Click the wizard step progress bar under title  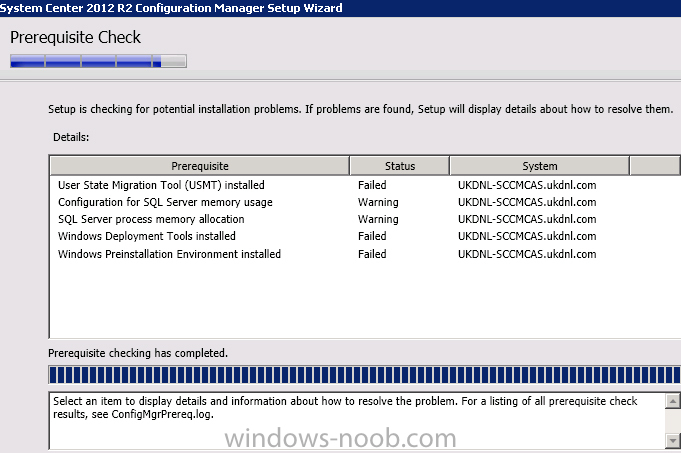pyautogui.click(x=99, y=61)
